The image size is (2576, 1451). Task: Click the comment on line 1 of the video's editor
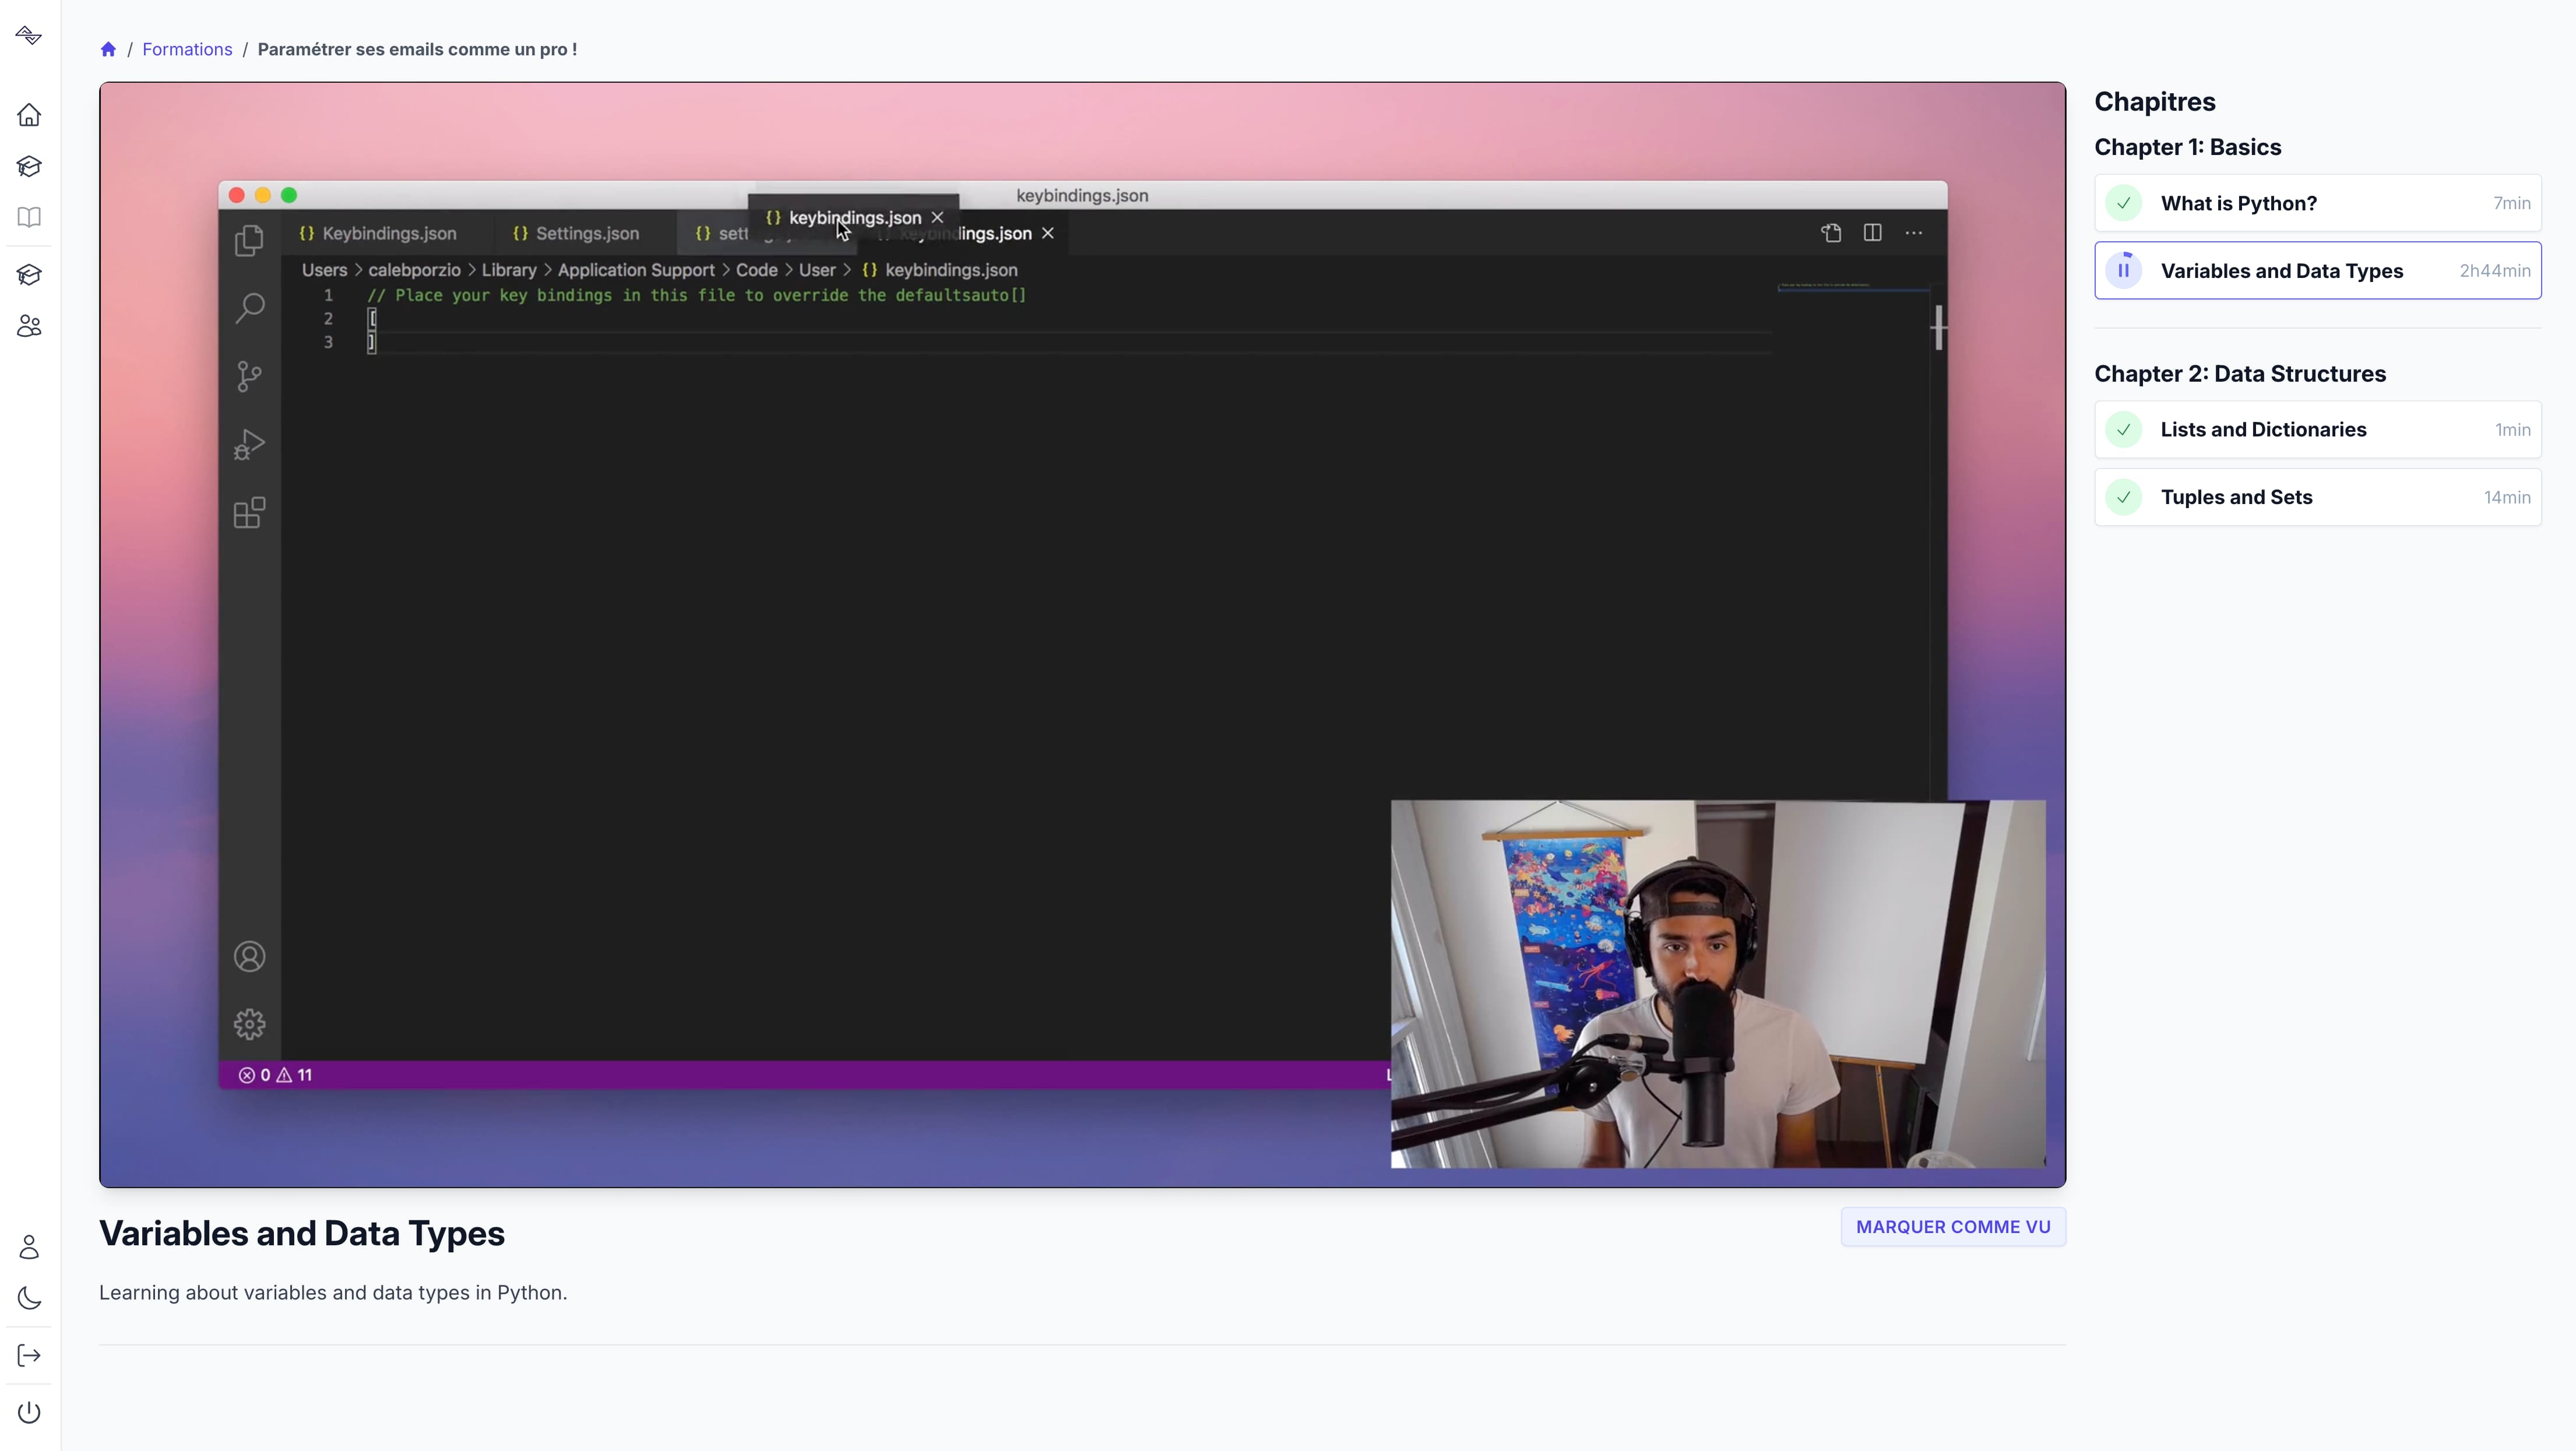[696, 295]
